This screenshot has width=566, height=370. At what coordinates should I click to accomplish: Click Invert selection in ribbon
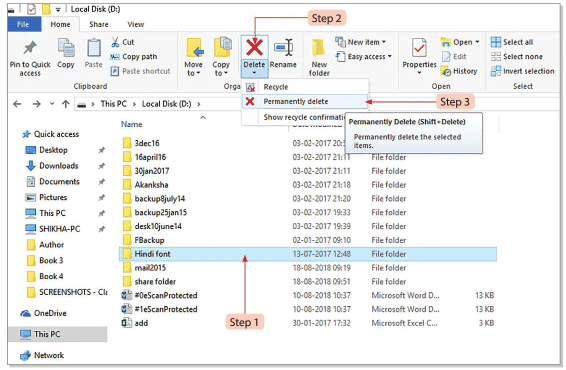click(522, 71)
